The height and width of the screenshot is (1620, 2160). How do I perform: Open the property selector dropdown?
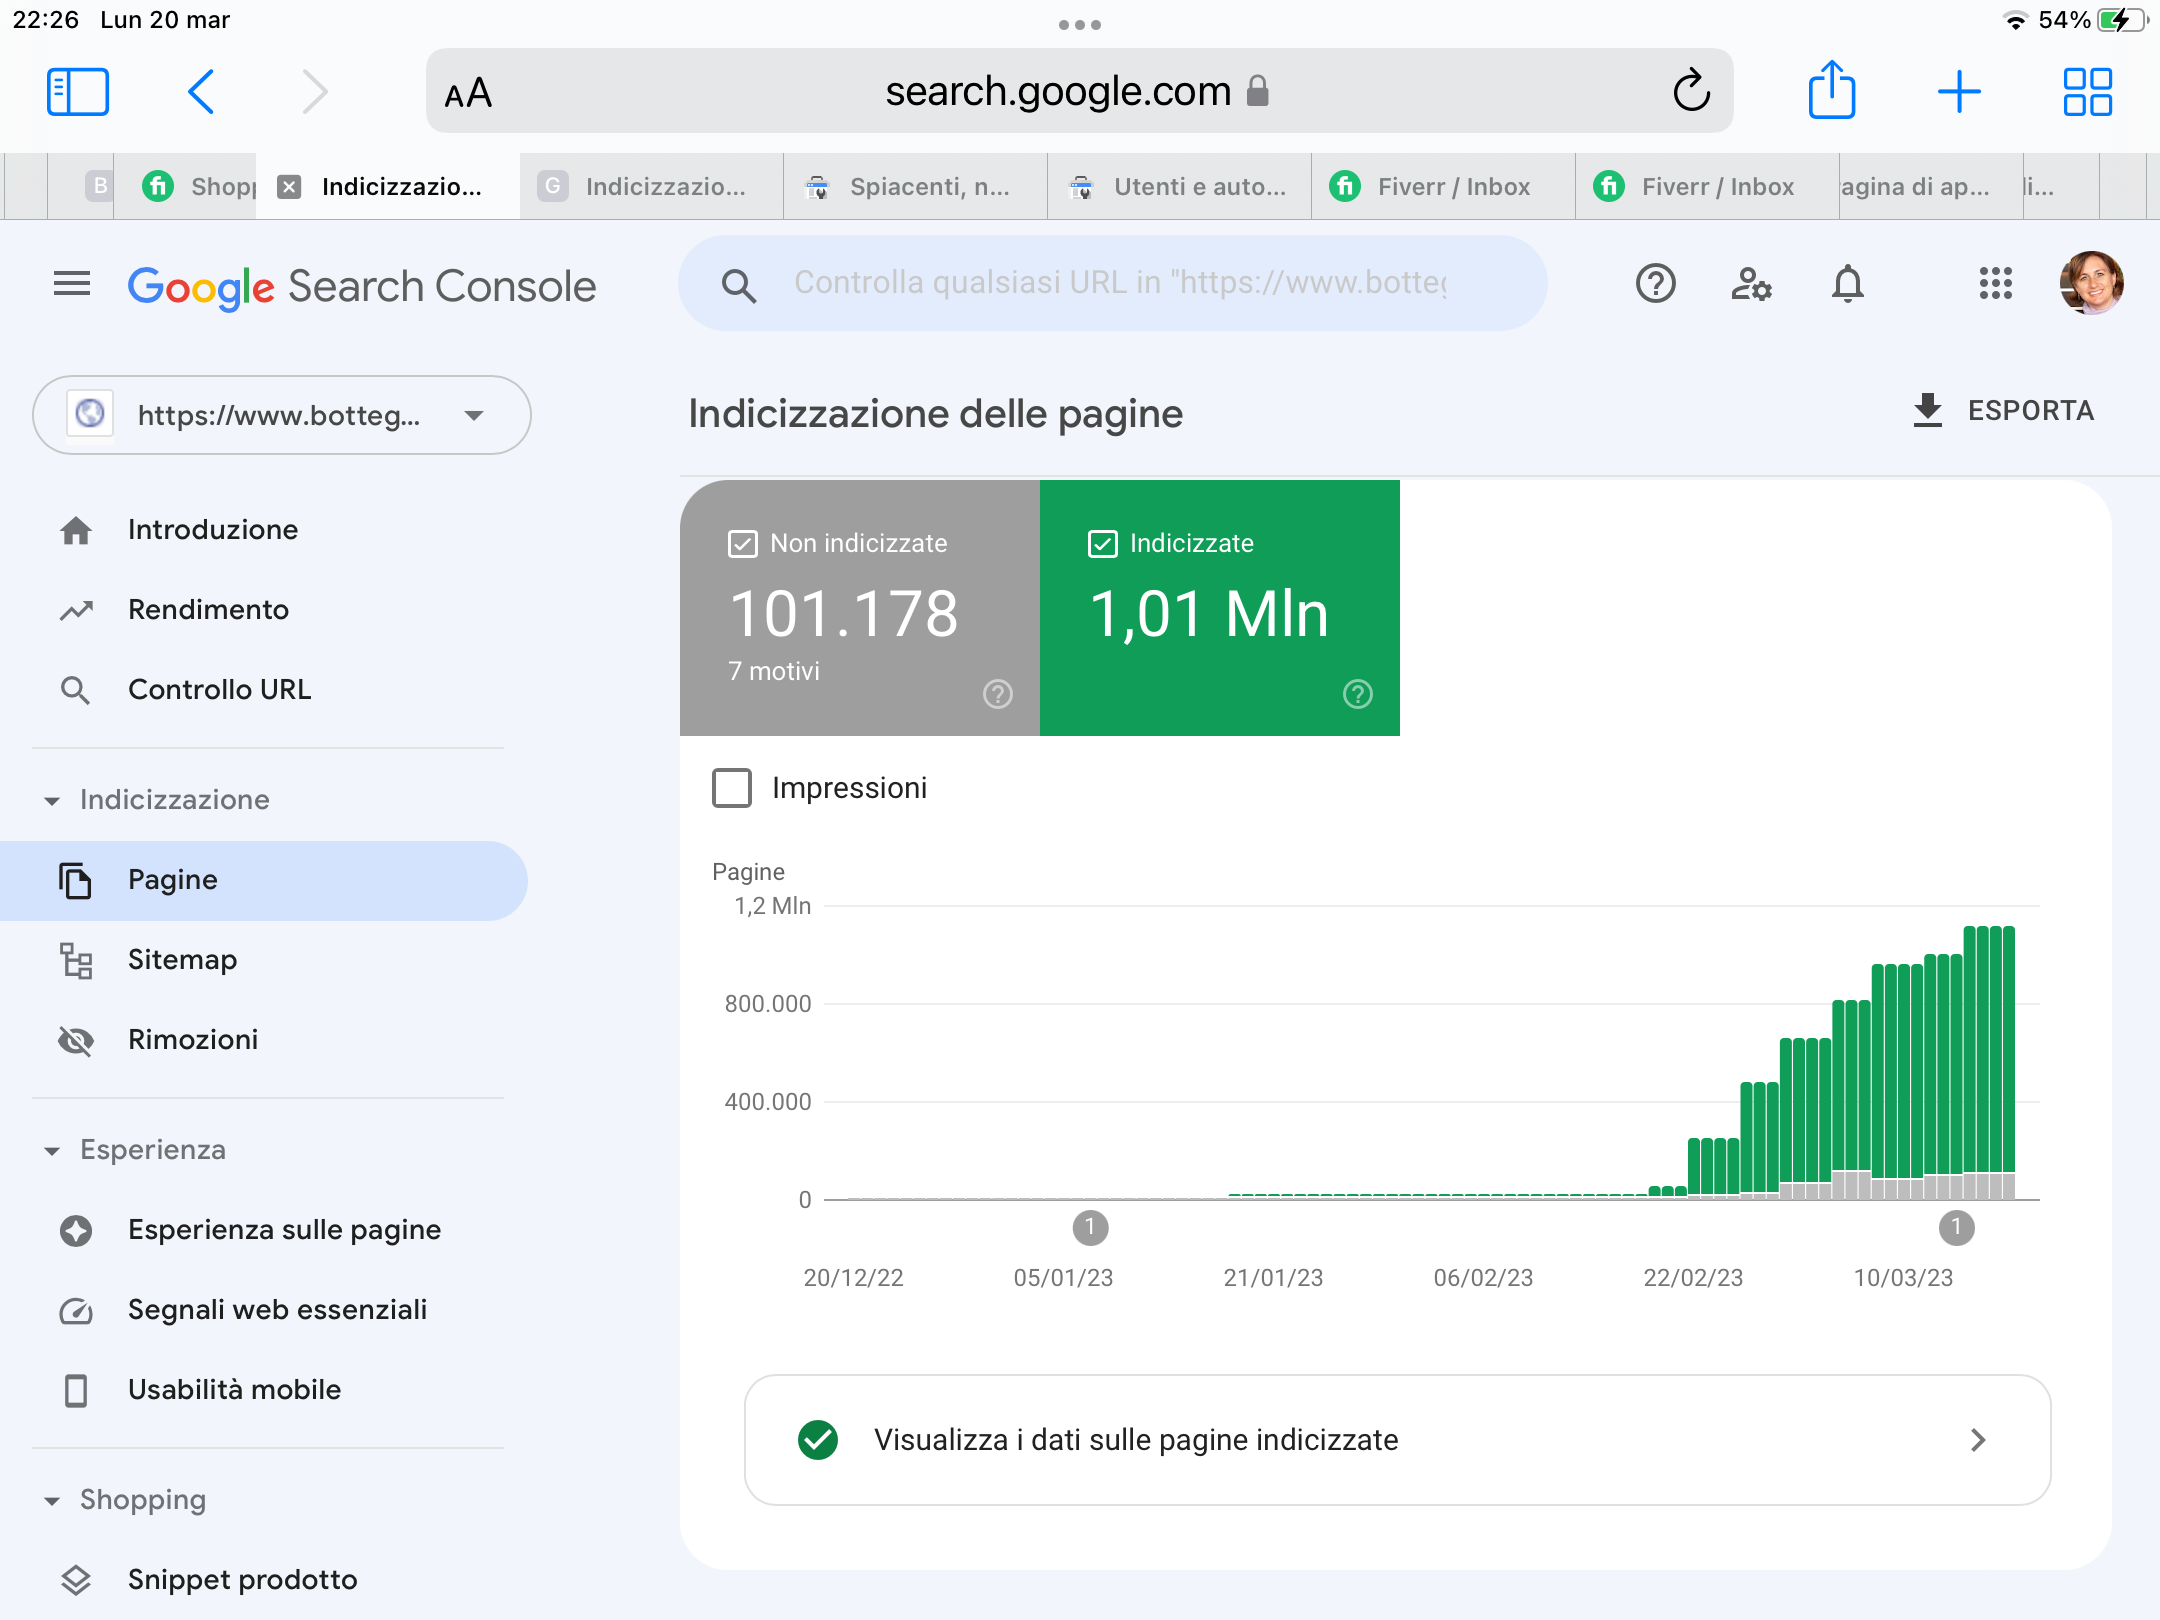(x=282, y=415)
